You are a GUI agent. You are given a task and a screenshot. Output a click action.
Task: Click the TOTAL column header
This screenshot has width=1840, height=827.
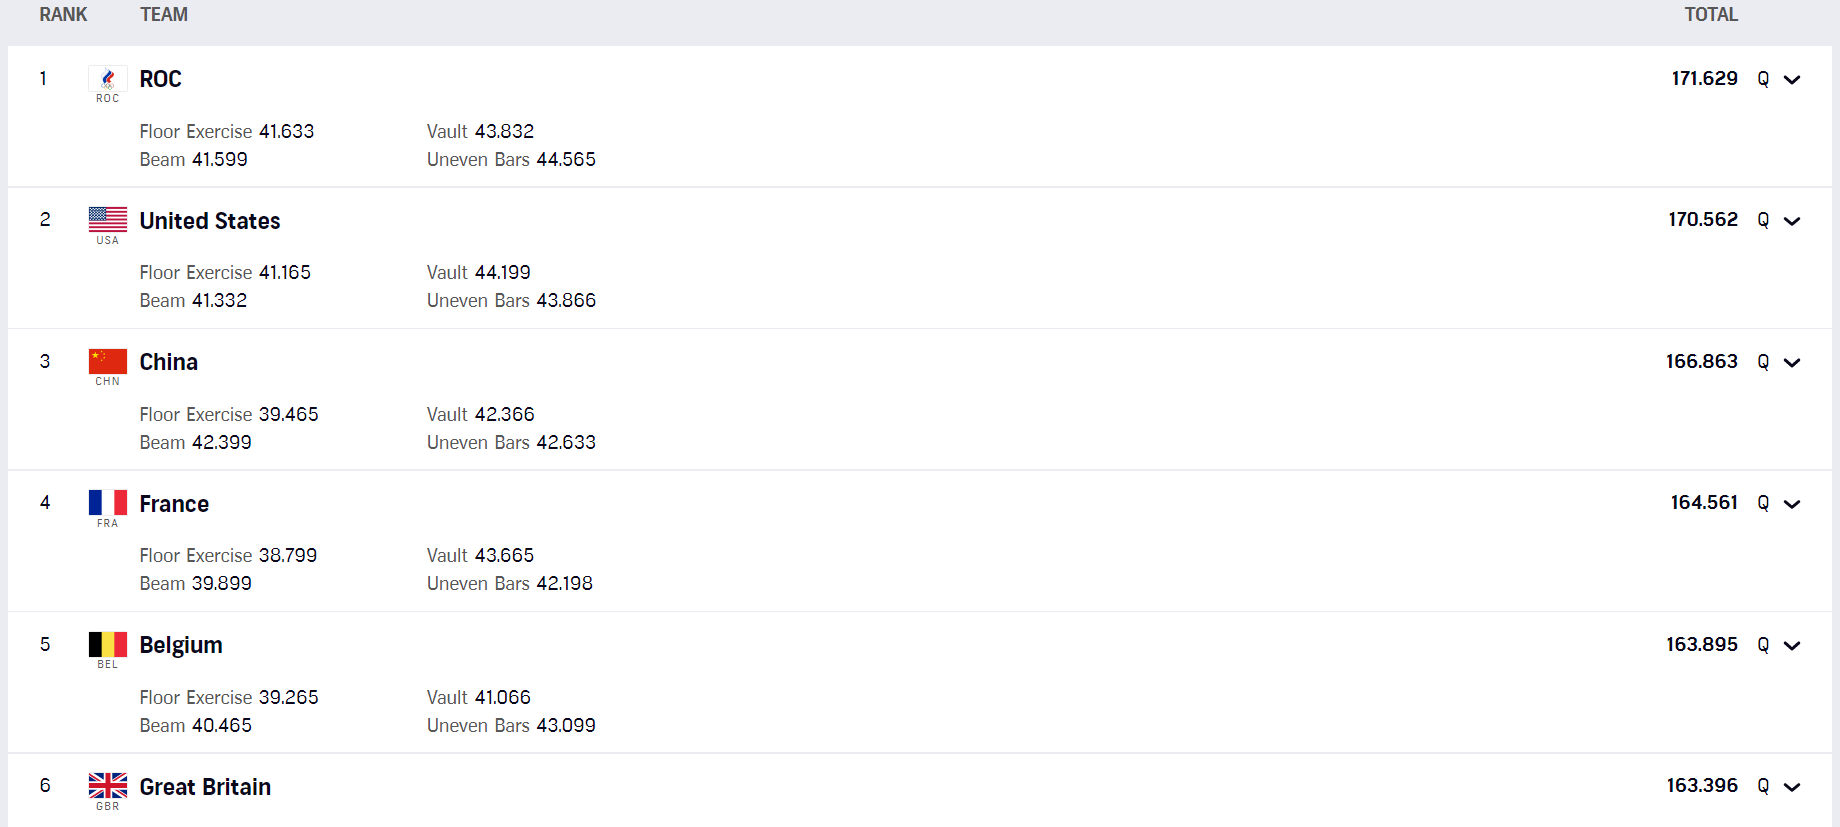(1711, 15)
